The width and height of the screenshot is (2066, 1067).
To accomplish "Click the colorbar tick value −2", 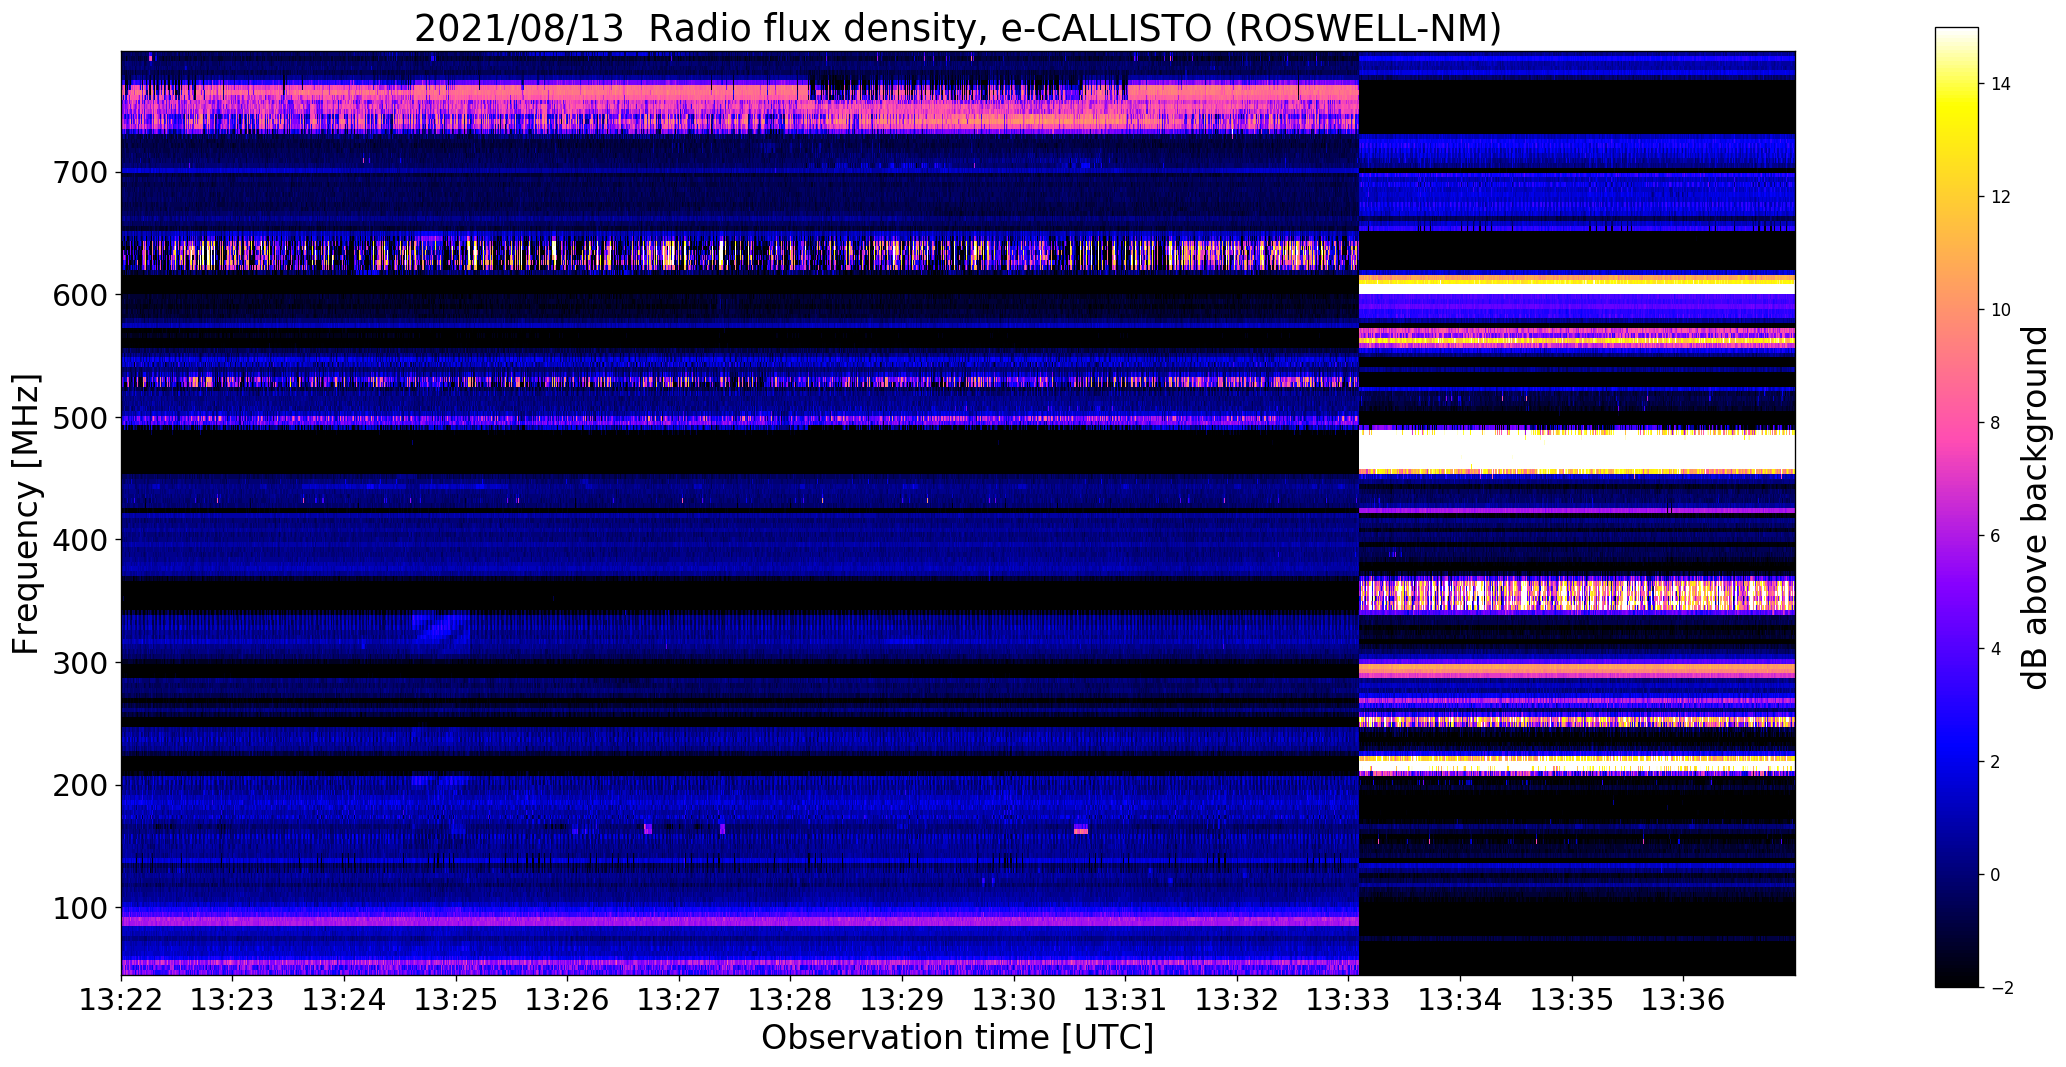I will pyautogui.click(x=2000, y=988).
